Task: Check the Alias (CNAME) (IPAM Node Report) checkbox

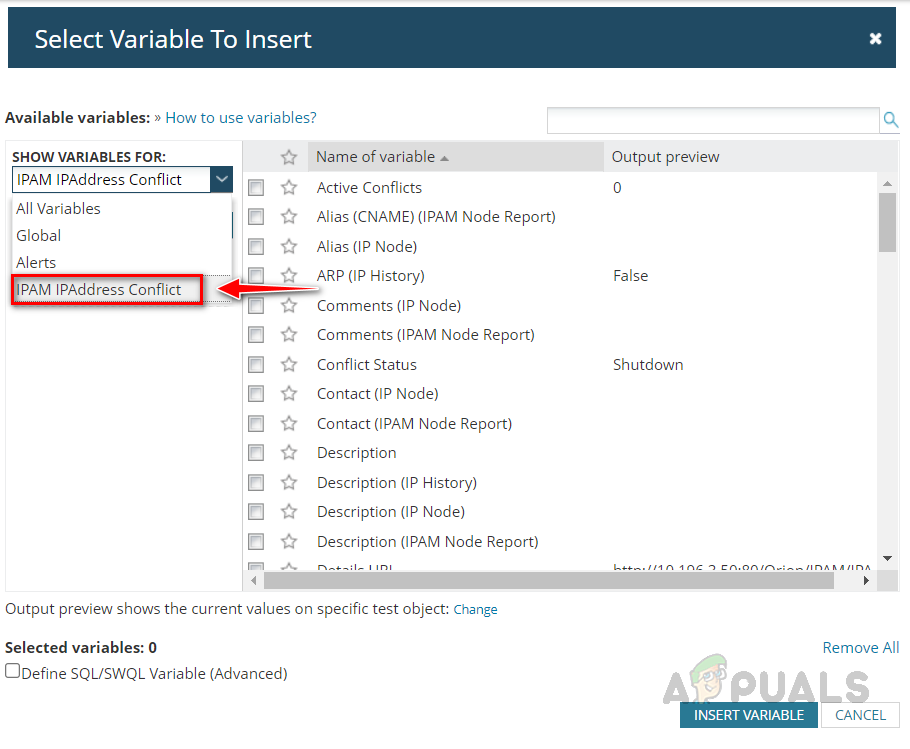Action: 256,216
